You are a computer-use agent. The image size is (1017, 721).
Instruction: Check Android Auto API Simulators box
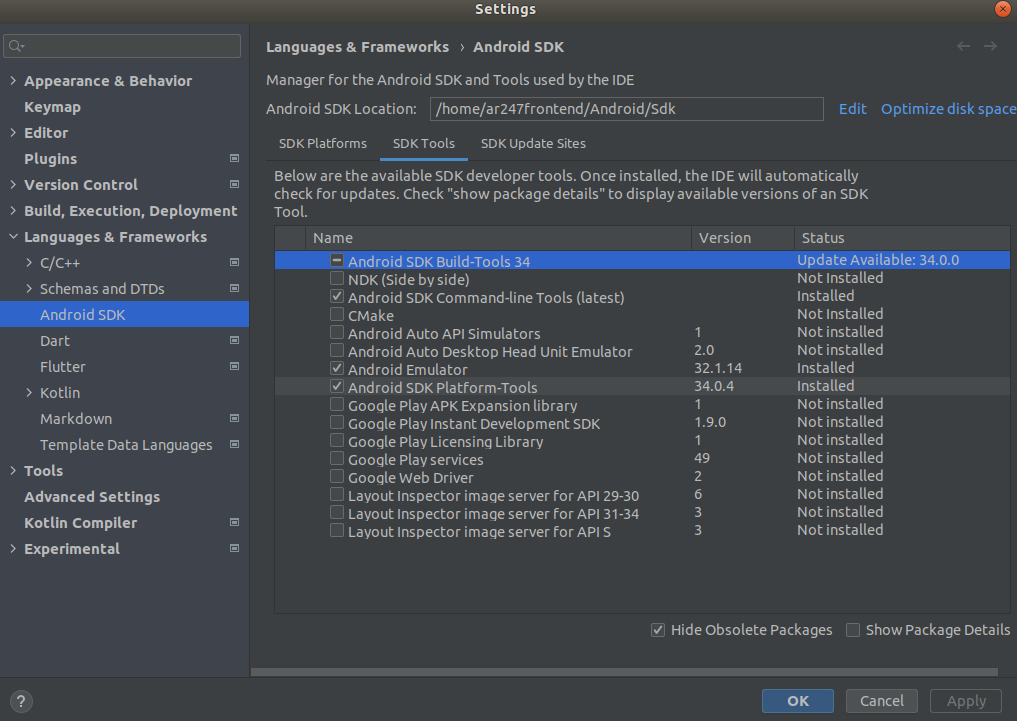[x=337, y=332]
